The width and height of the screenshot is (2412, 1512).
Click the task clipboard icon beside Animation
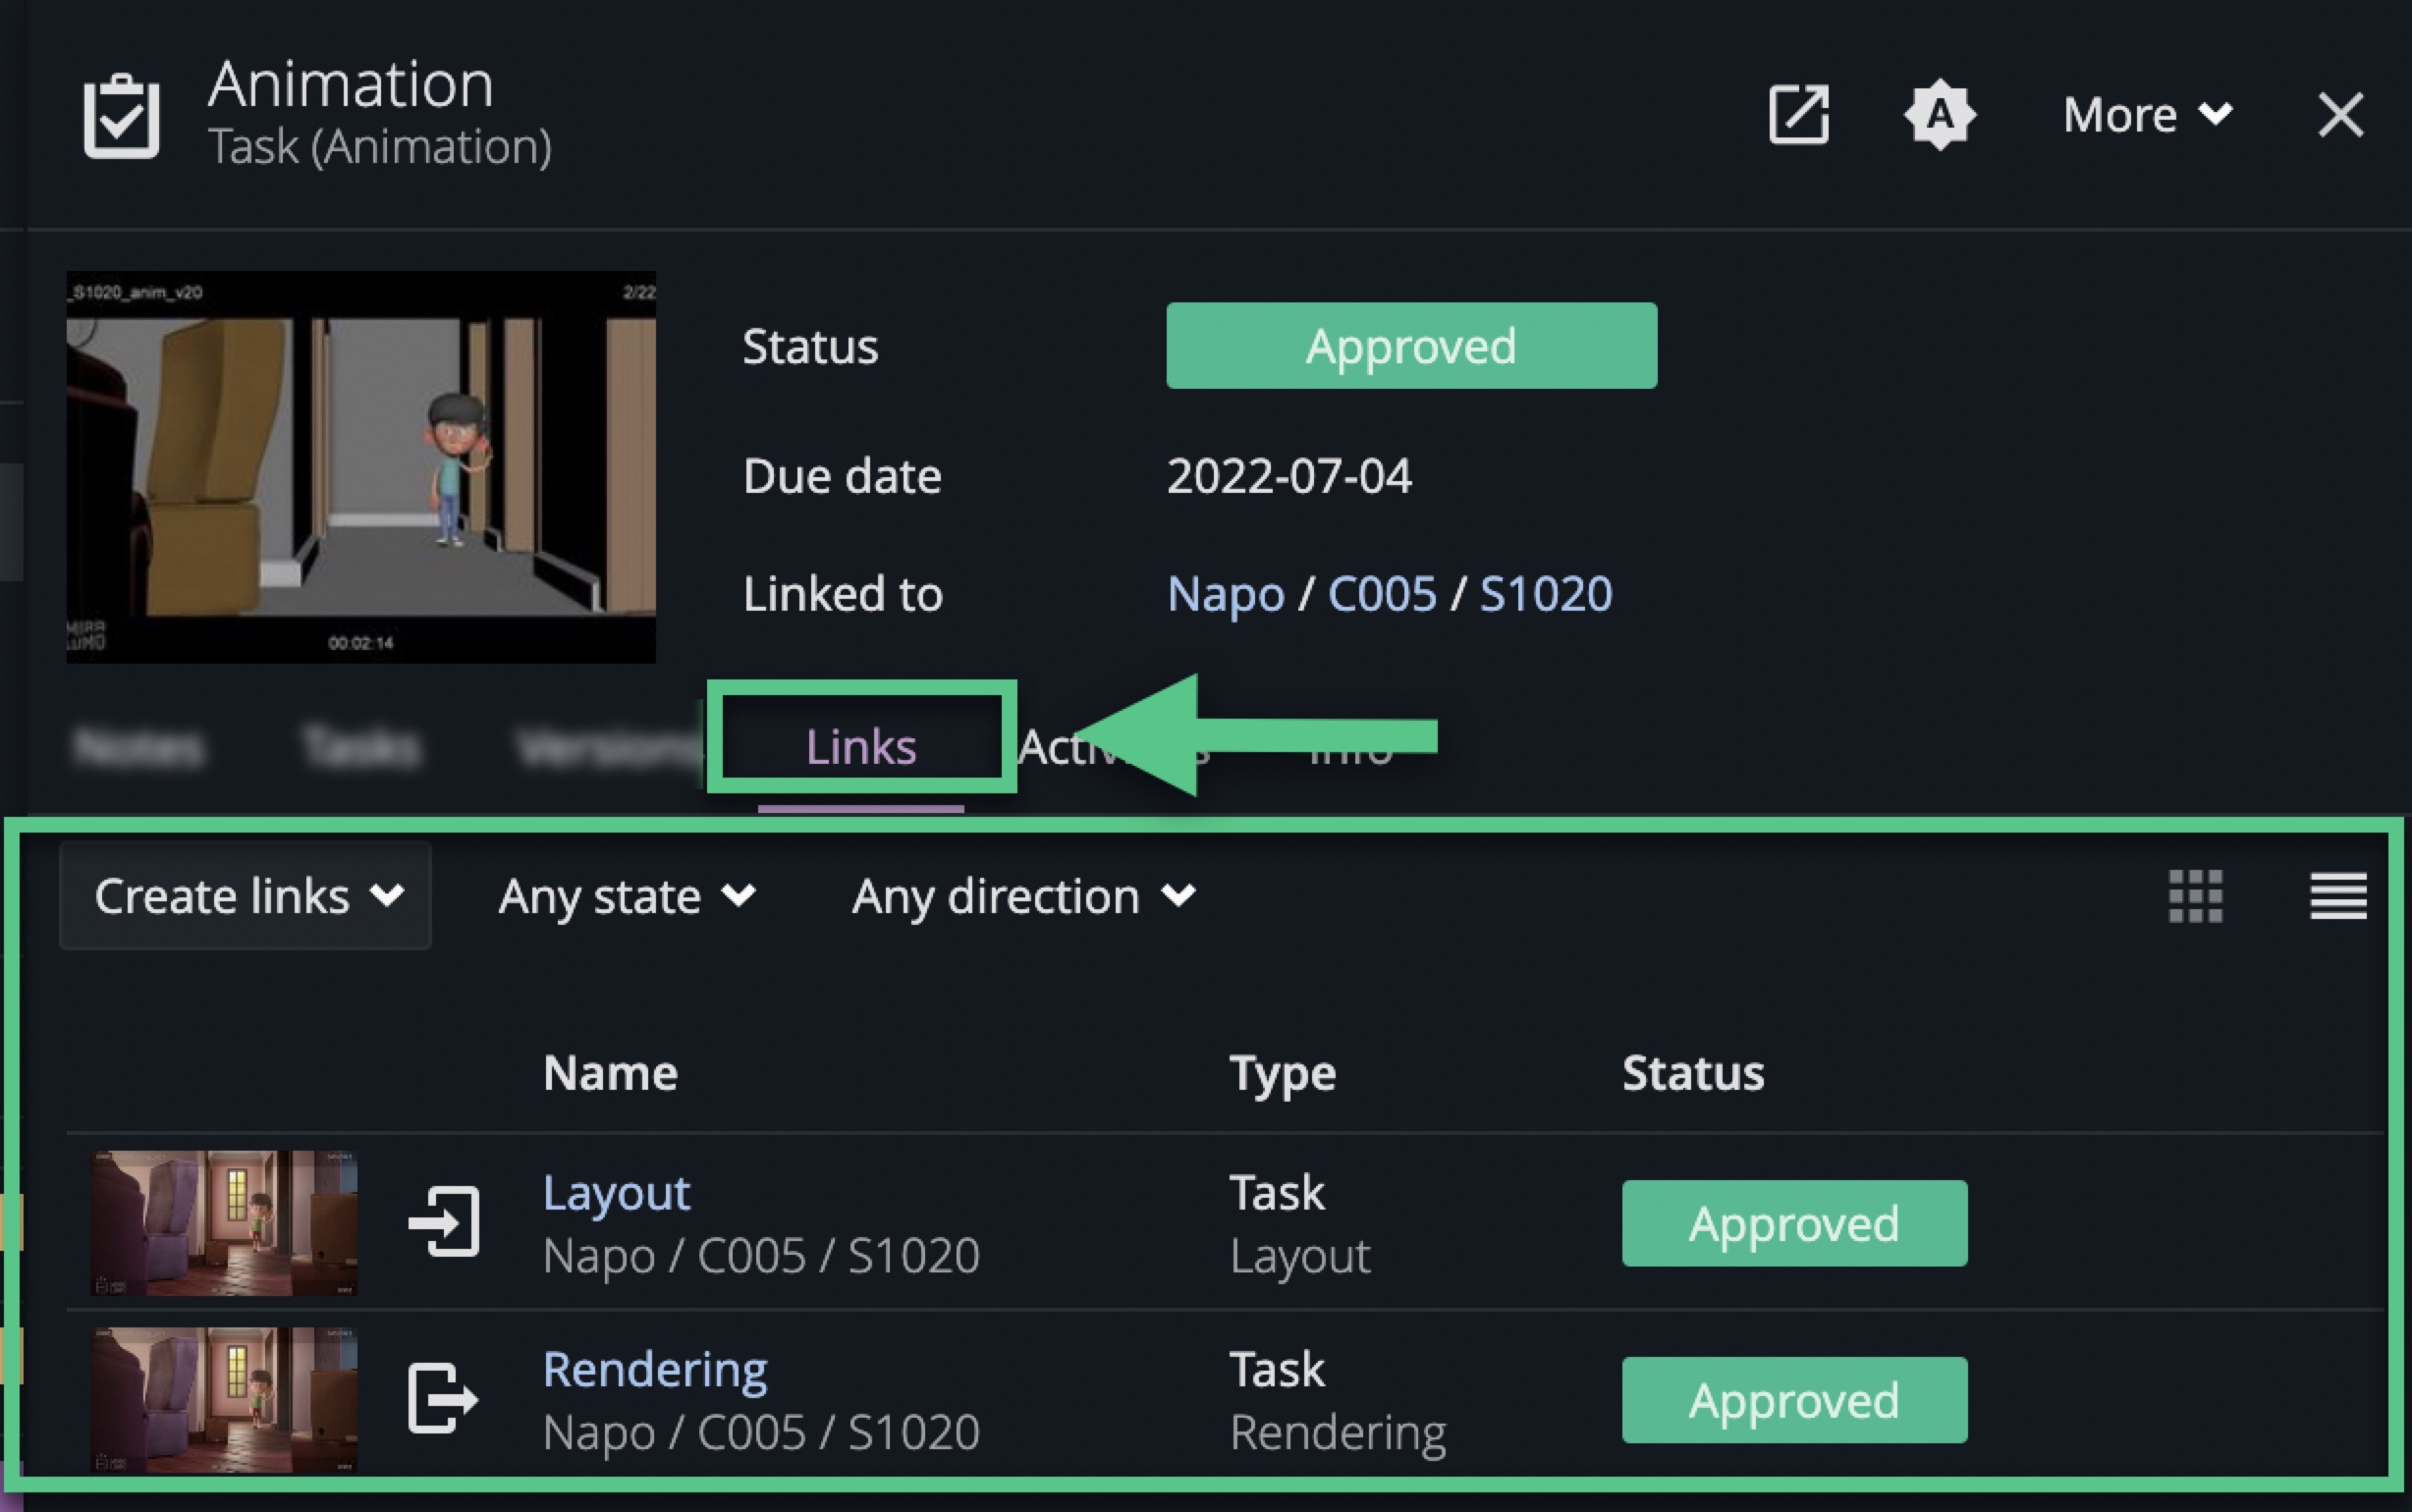coord(121,116)
